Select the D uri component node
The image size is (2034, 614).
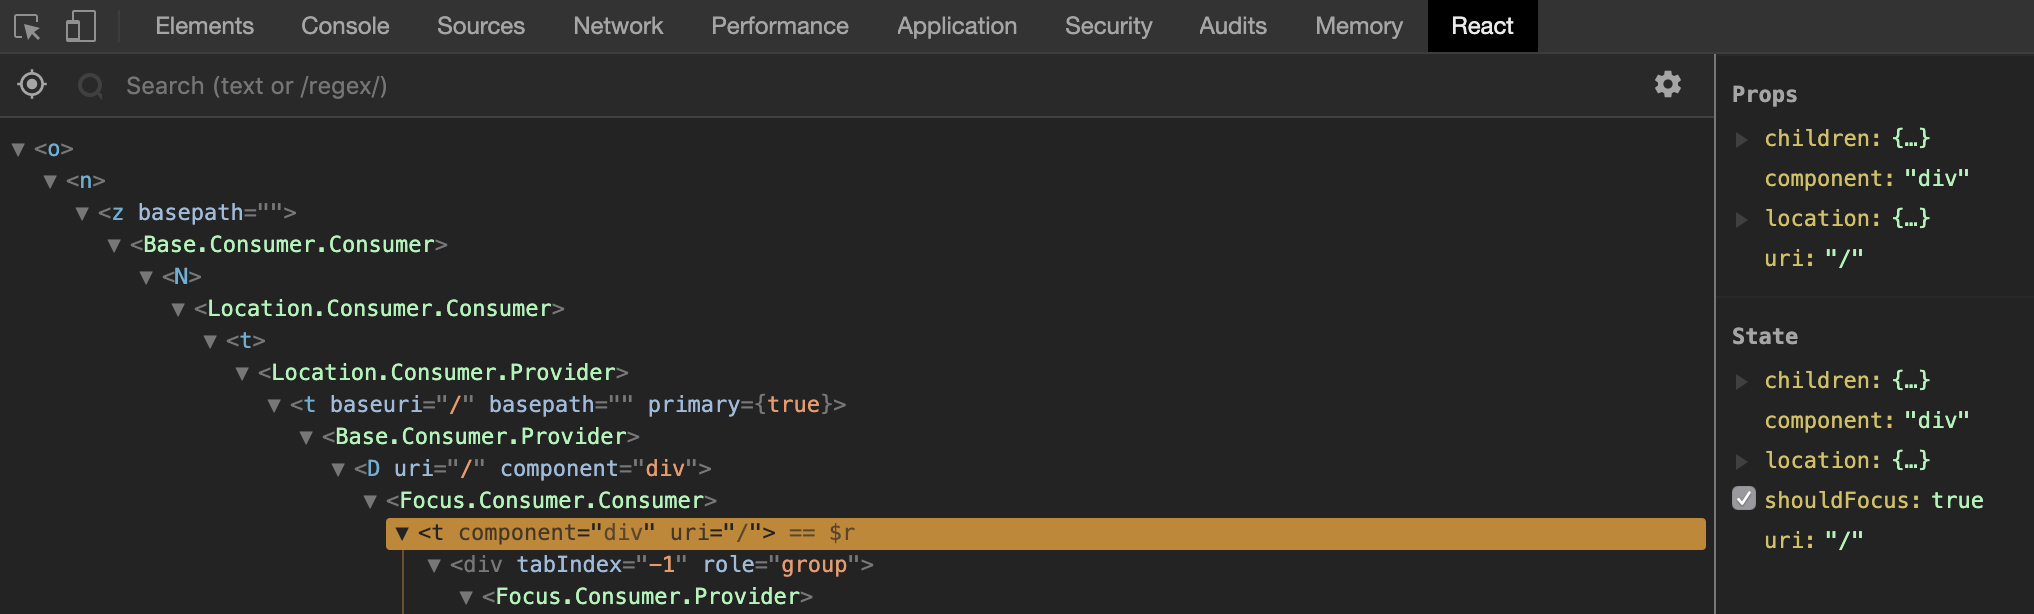(532, 469)
